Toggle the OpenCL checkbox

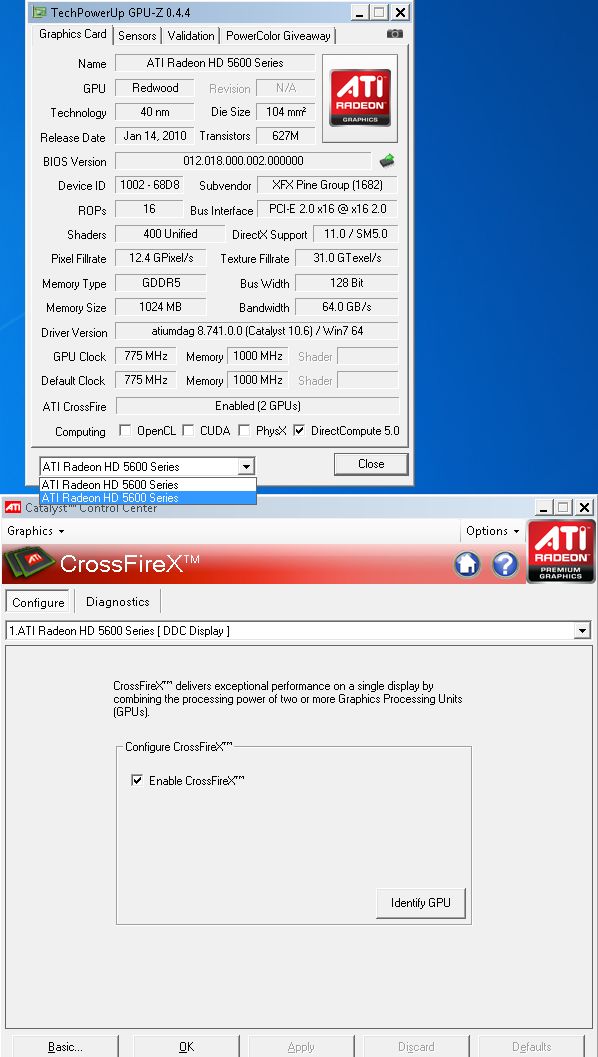tap(125, 430)
